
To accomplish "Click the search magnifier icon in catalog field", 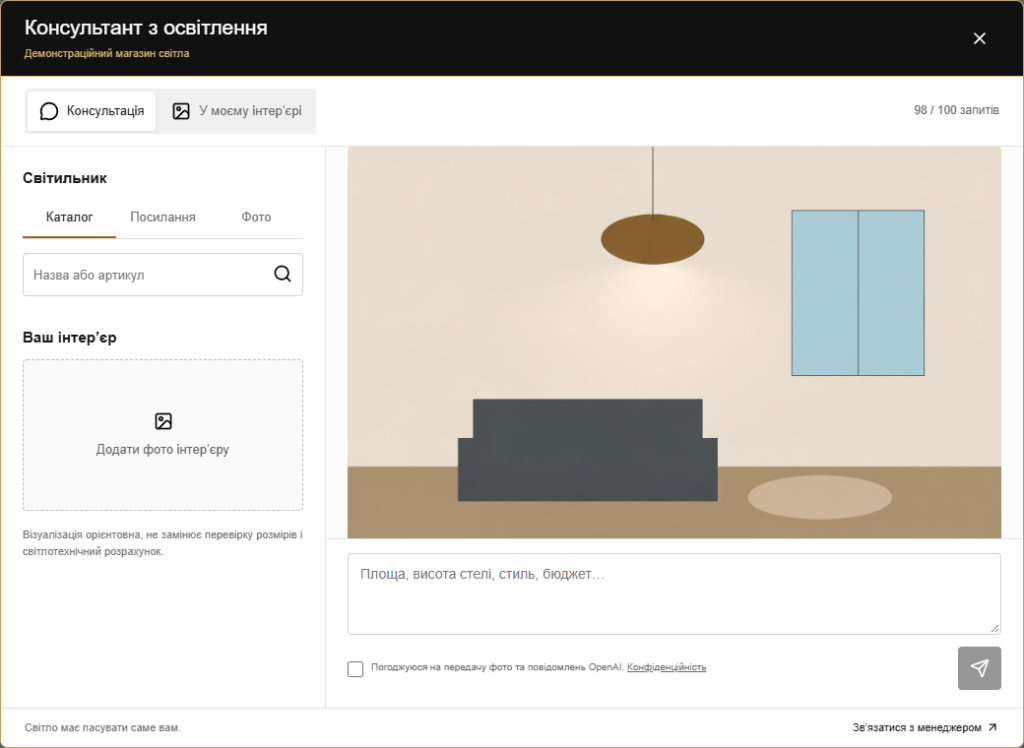I will click(282, 274).
